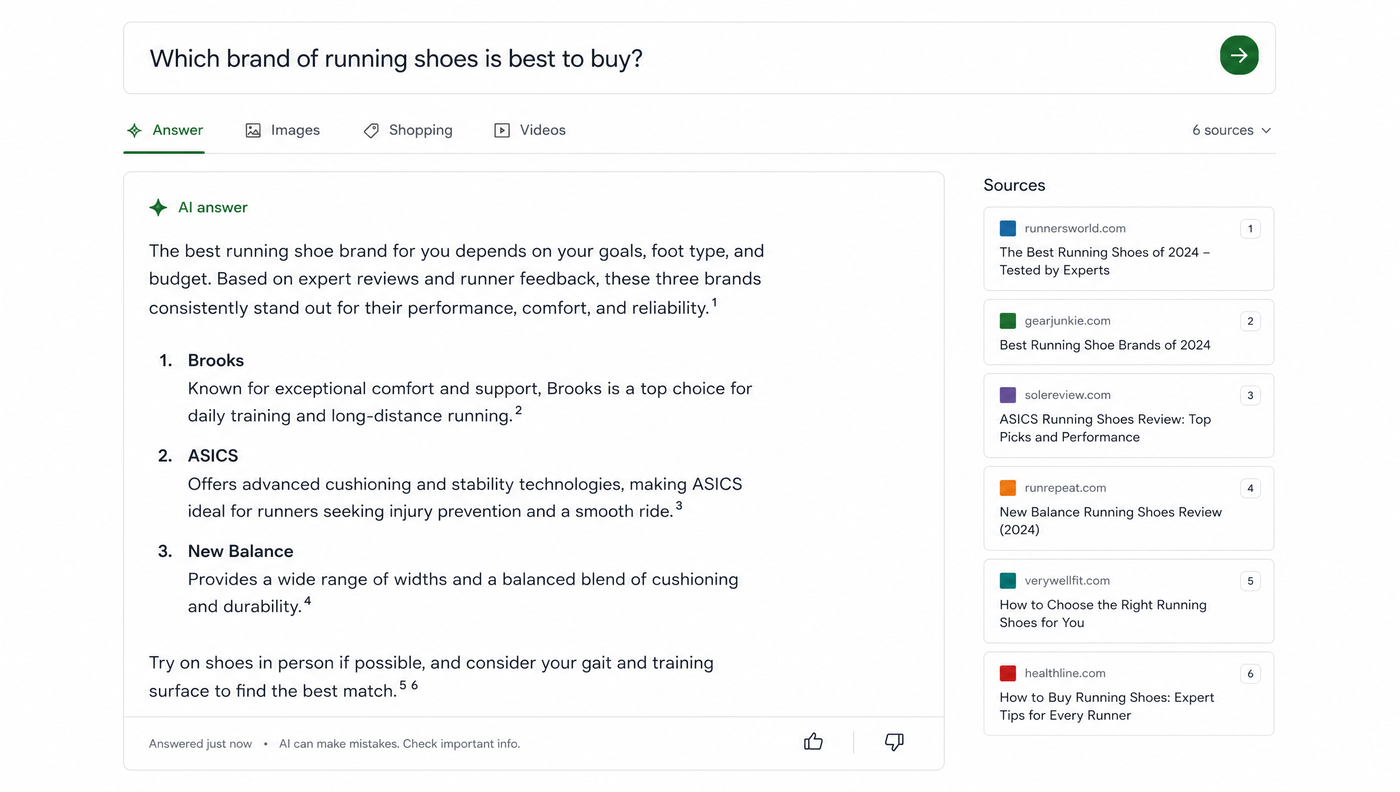Click citation 6 after the closing tip
Viewport: 1400px width, 792px height.
(x=414, y=685)
